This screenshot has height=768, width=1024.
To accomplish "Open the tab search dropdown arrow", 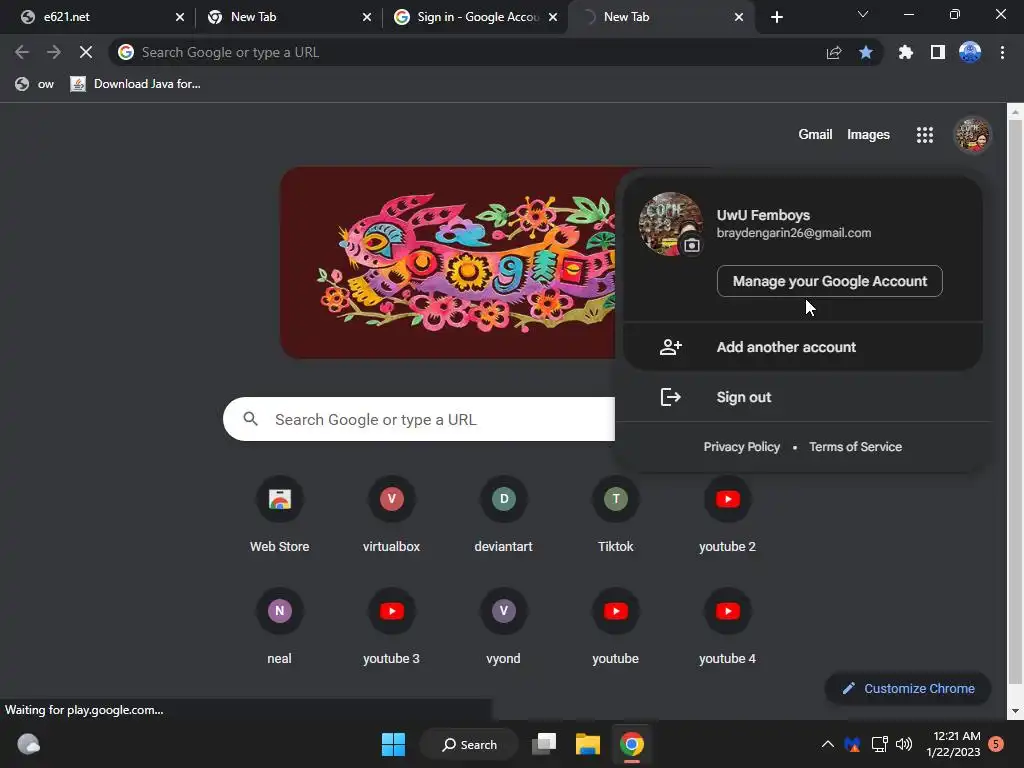I will 863,14.
